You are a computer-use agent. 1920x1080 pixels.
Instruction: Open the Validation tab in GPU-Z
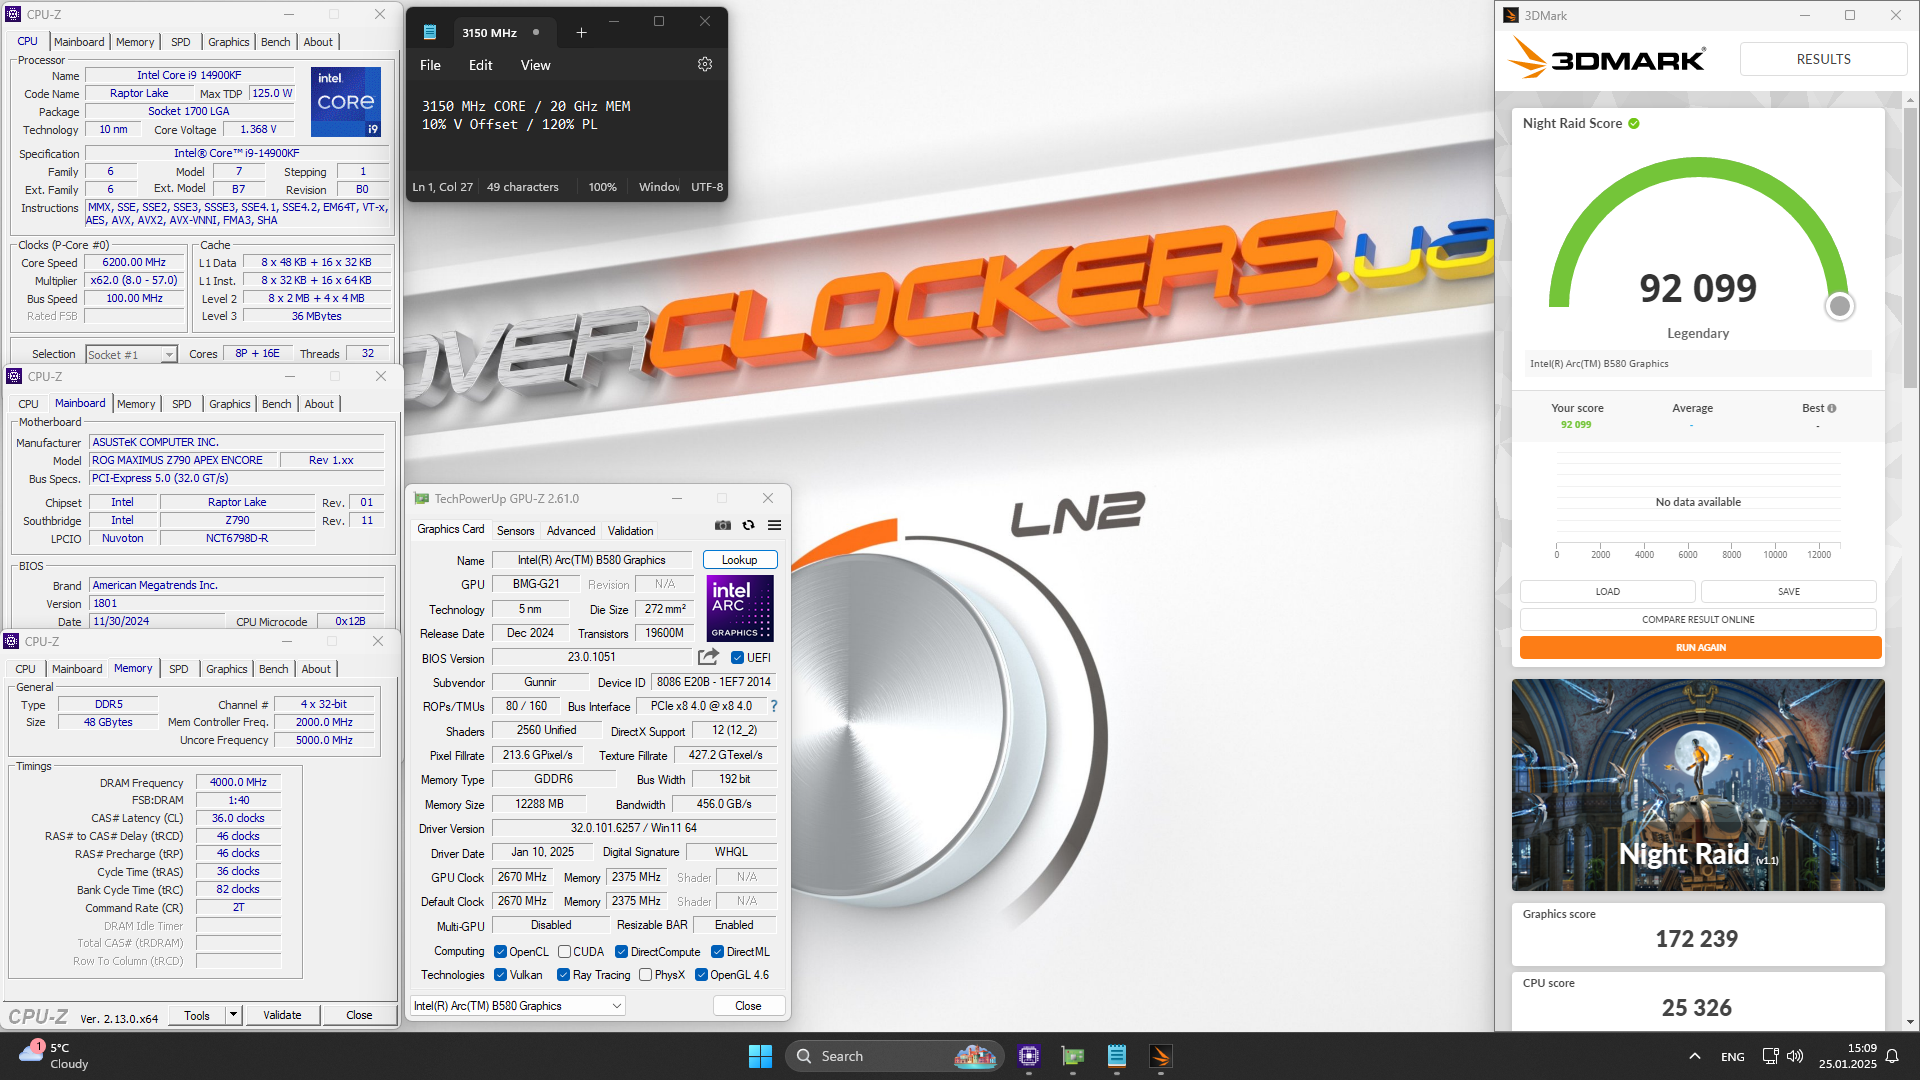(x=630, y=530)
